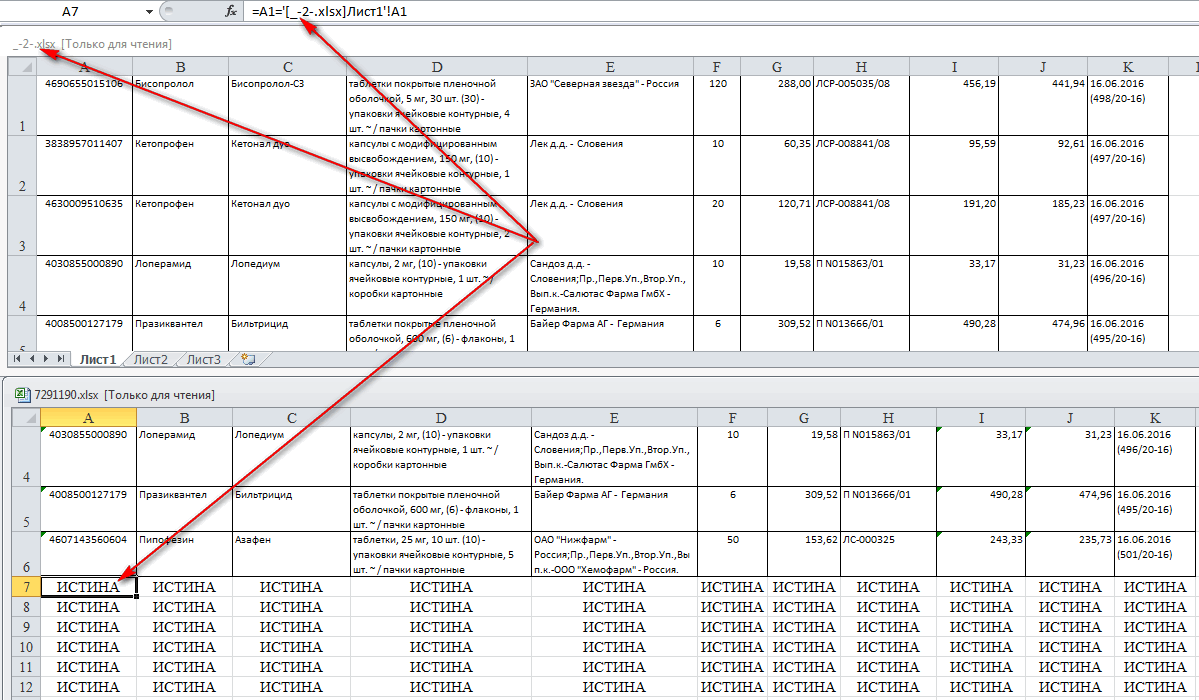Click the Excel file icon beside 7291190.xlsx
The width and height of the screenshot is (1199, 700).
coord(21,395)
